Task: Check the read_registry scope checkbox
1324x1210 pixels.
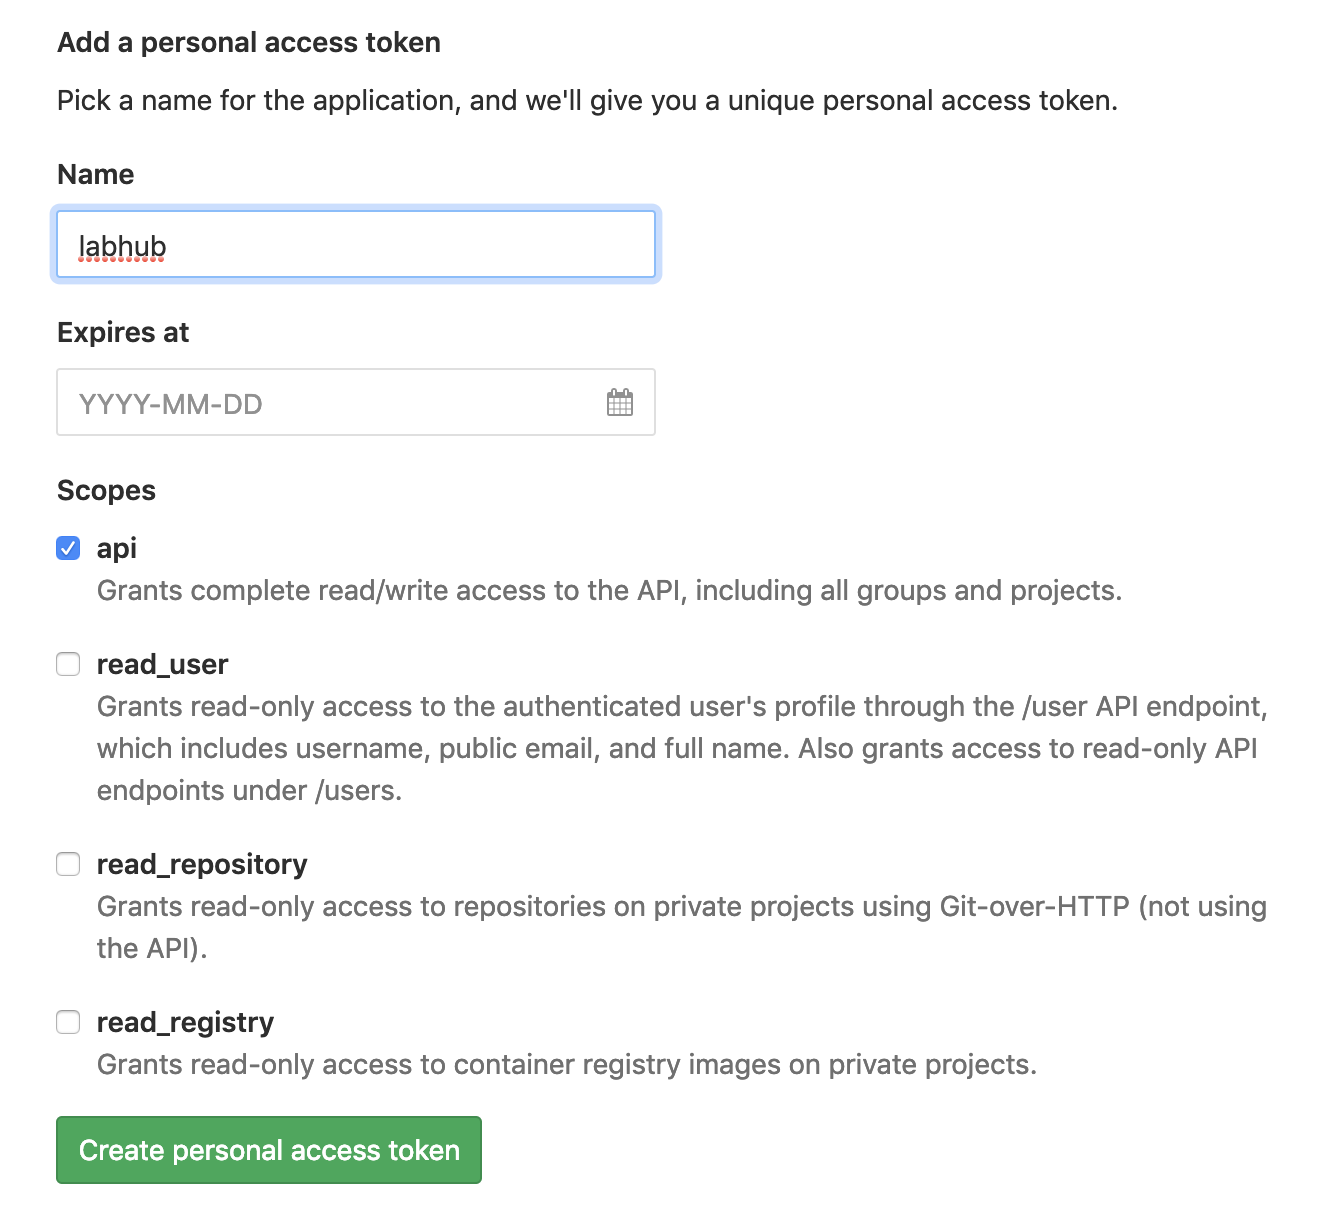Action: [x=68, y=1022]
